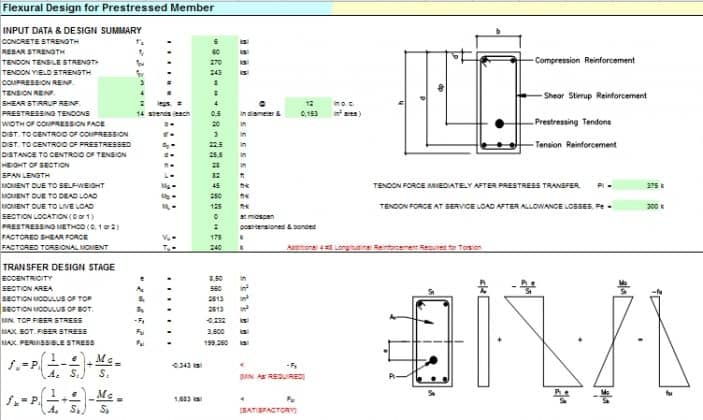This screenshot has width=703, height=420.
Task: Click the TRANSFER DESIGN STAGE heading
Action: coord(59,267)
